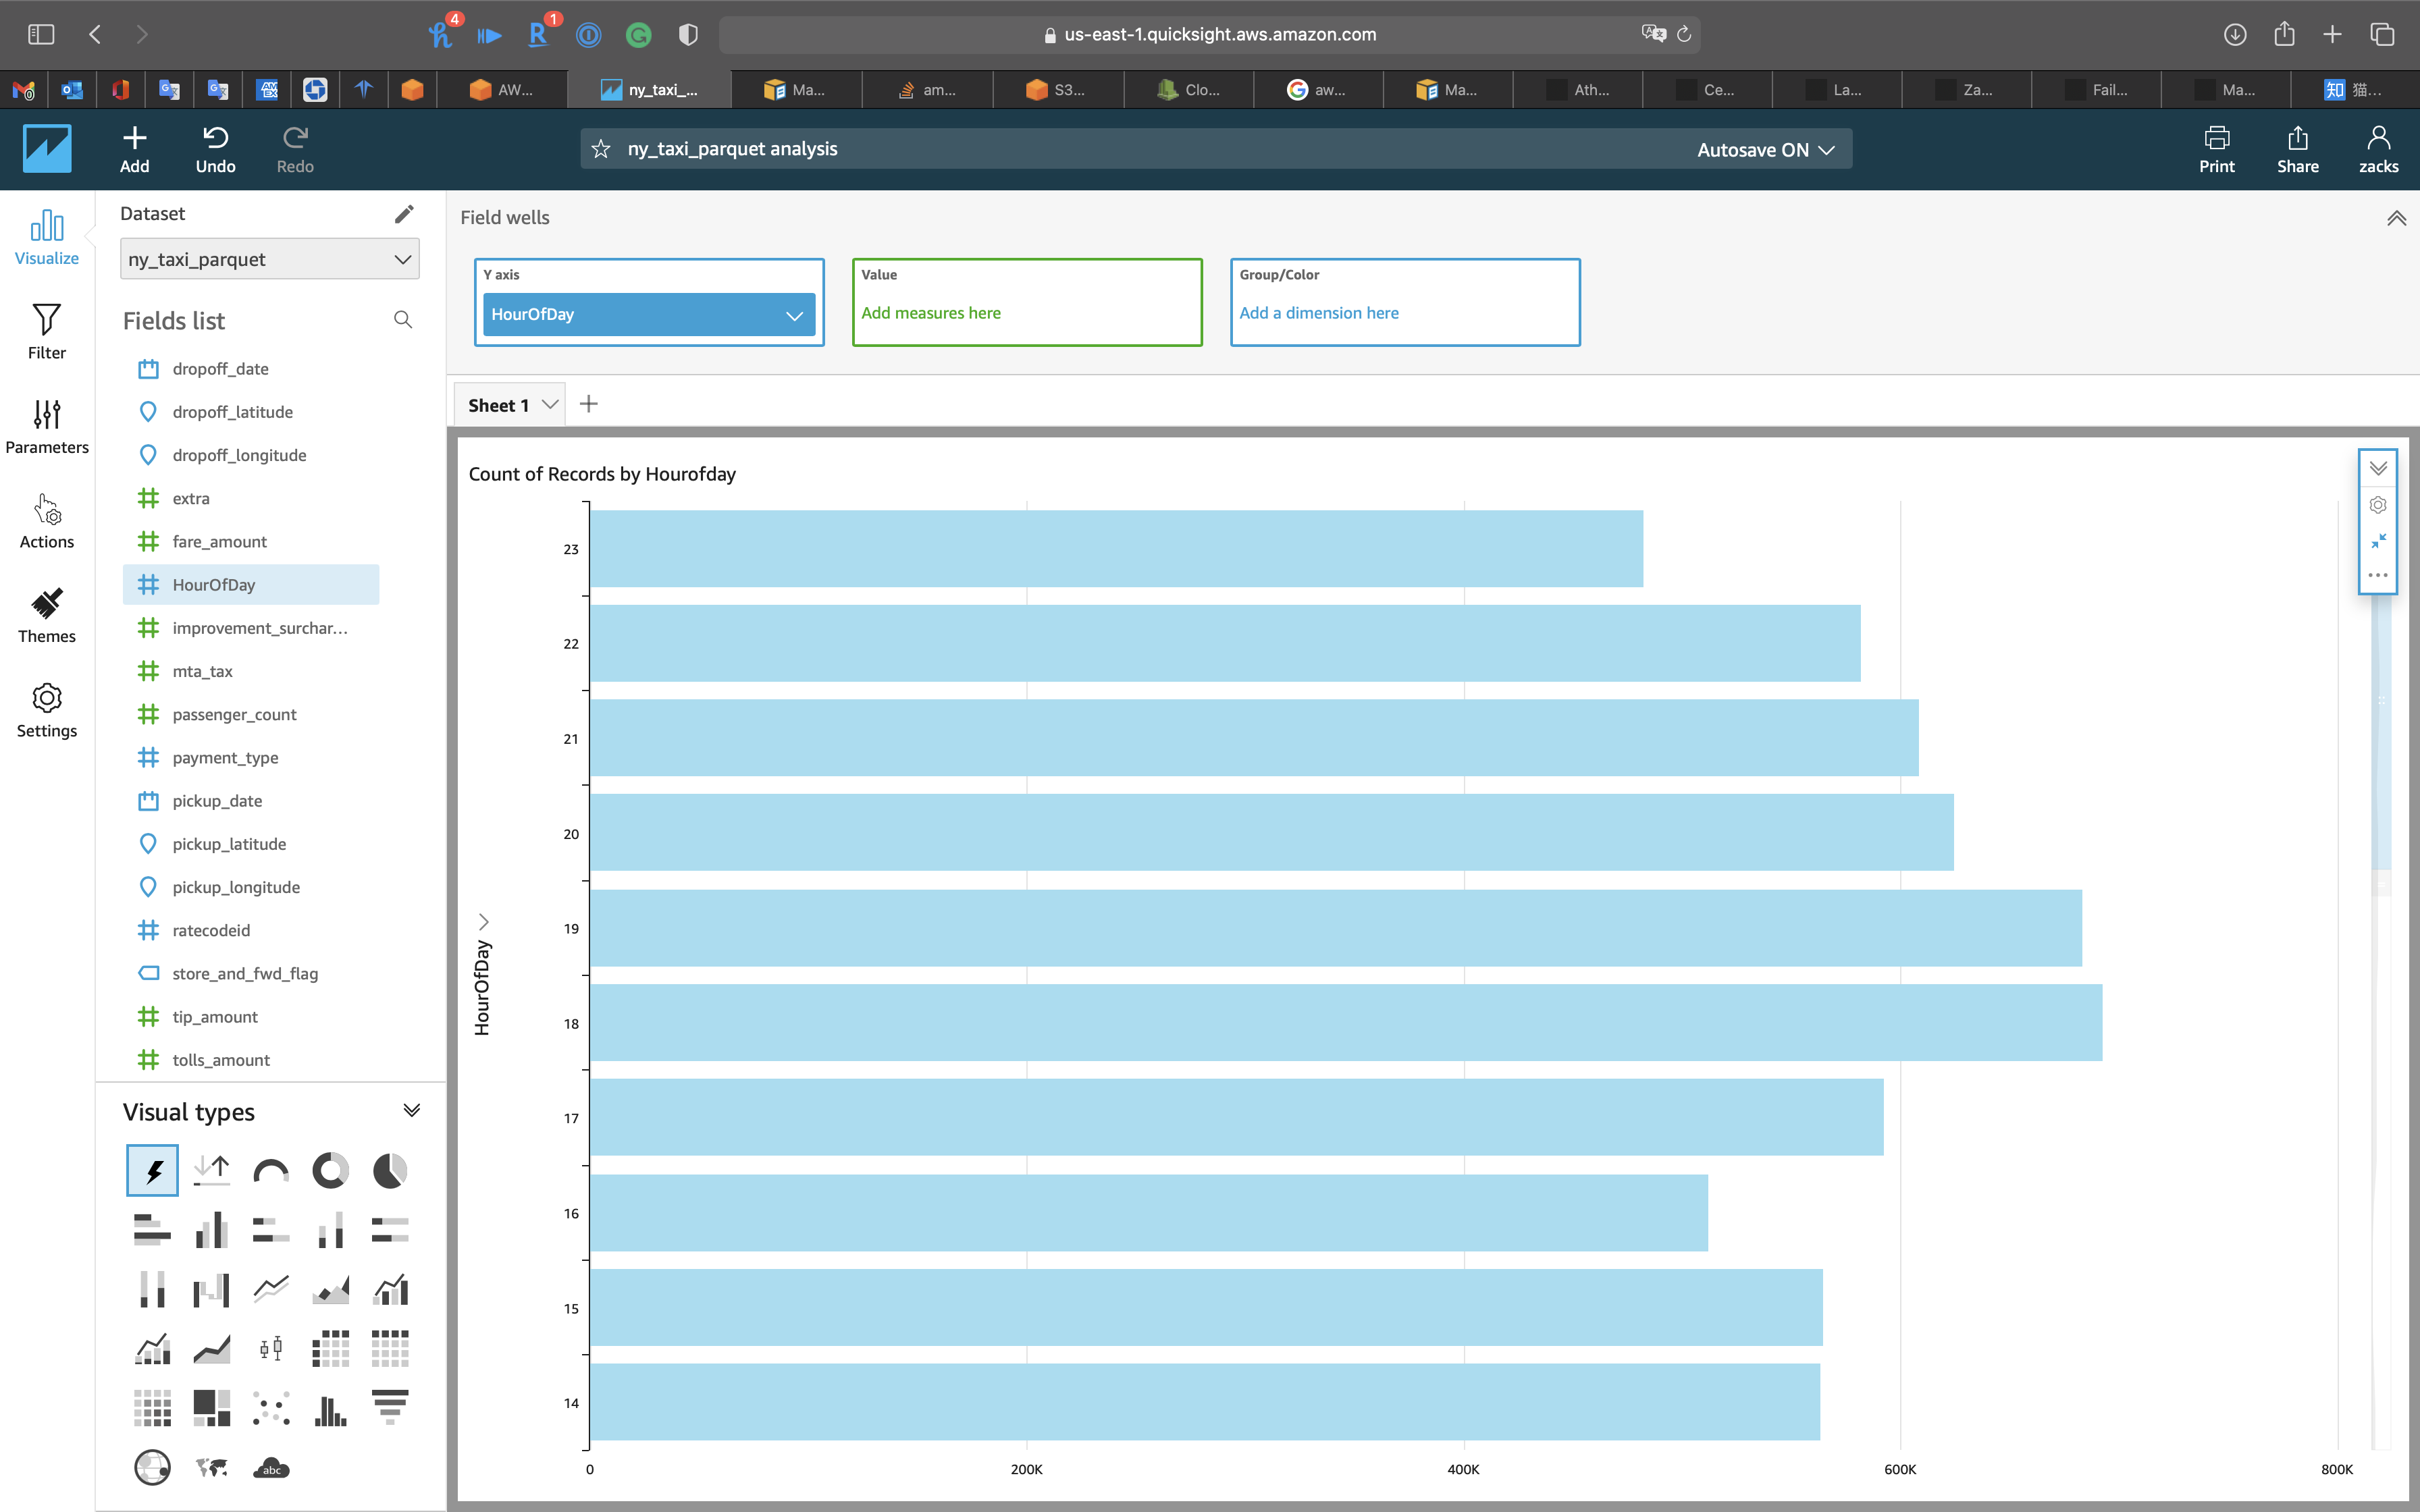Viewport: 2420px width, 1512px height.
Task: Minimize the visual using the arrows icon
Action: pyautogui.click(x=2378, y=541)
